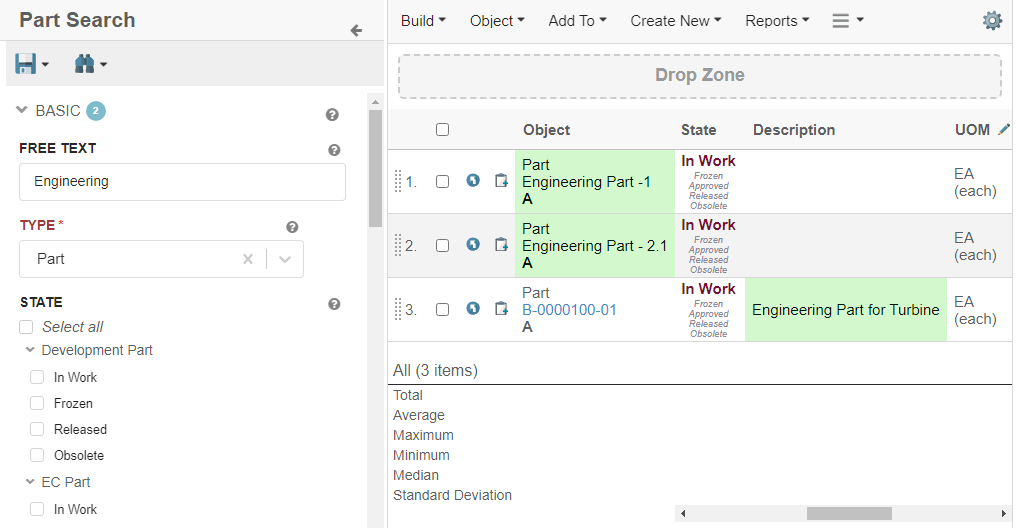Click the horizontal scrollbar thumb in results
1016x528 pixels.
tap(848, 513)
